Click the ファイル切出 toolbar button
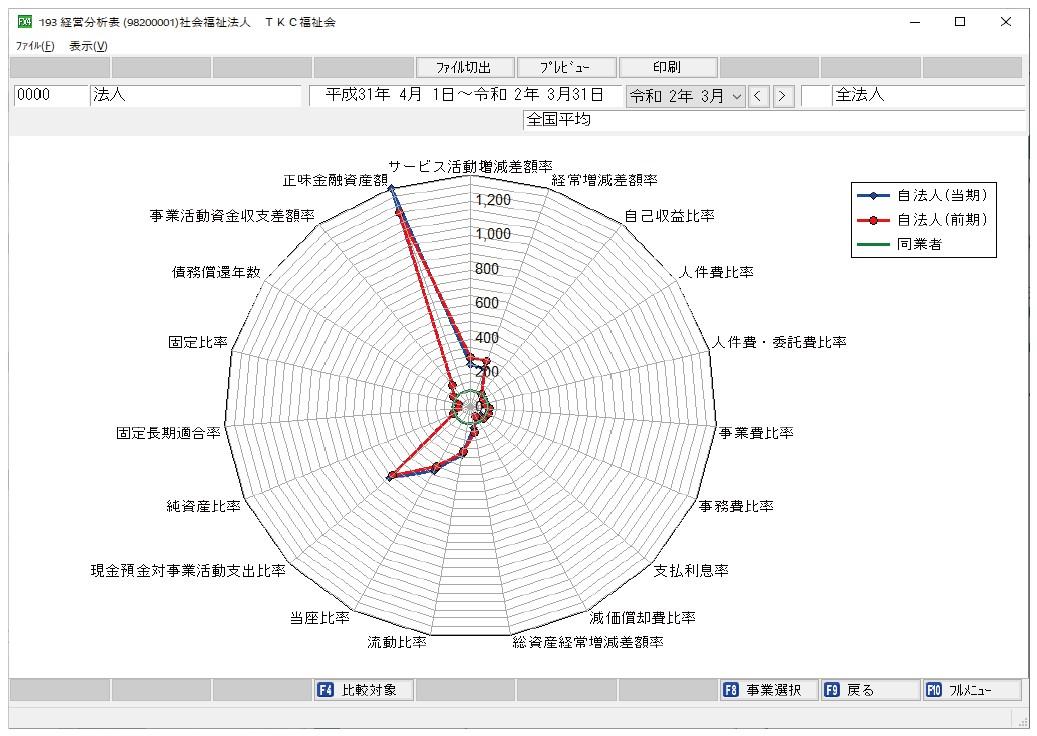1037x736 pixels. 464,67
